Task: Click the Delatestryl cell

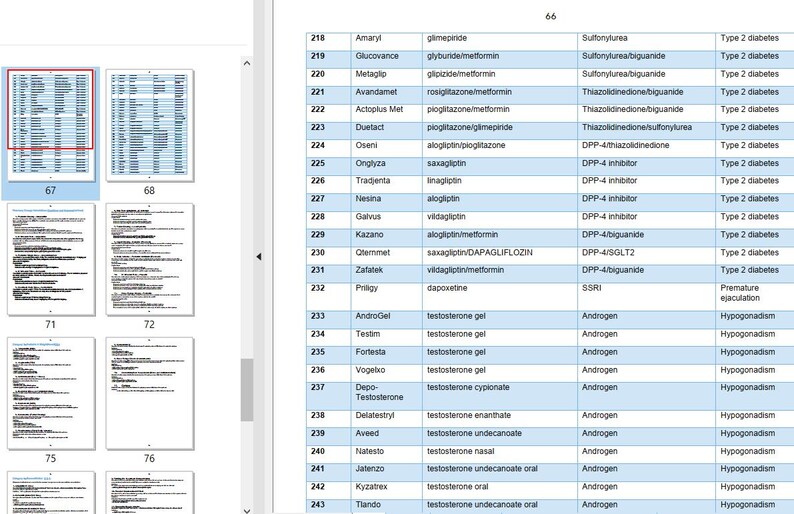Action: tap(386, 419)
